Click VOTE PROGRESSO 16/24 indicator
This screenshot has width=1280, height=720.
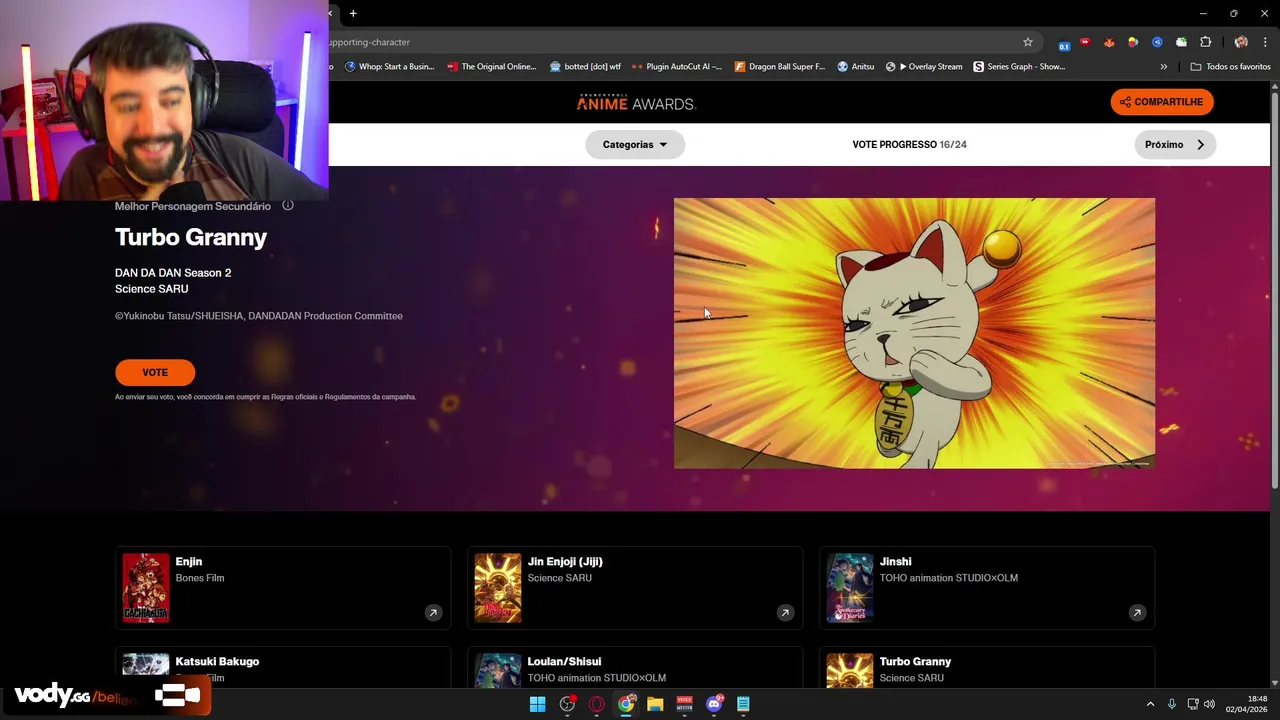909,144
